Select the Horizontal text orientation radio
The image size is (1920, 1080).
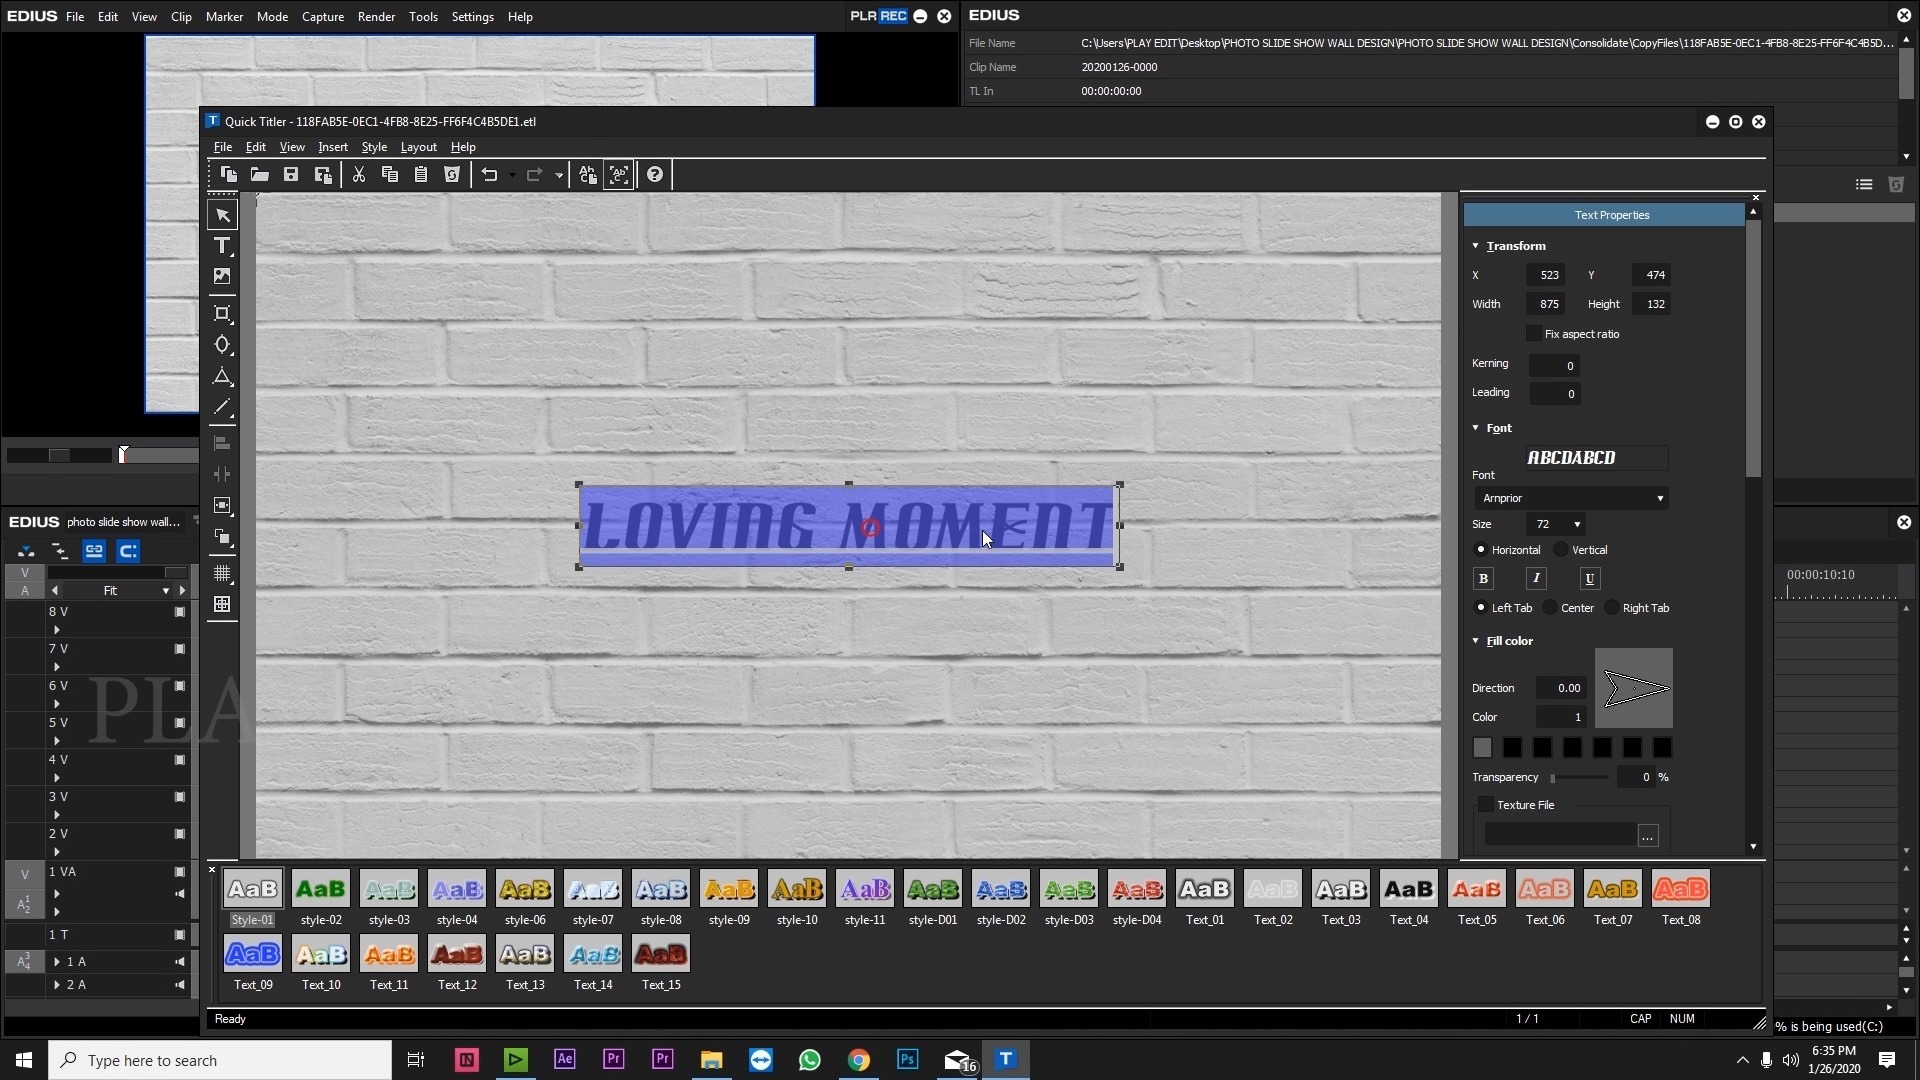[x=1481, y=550]
